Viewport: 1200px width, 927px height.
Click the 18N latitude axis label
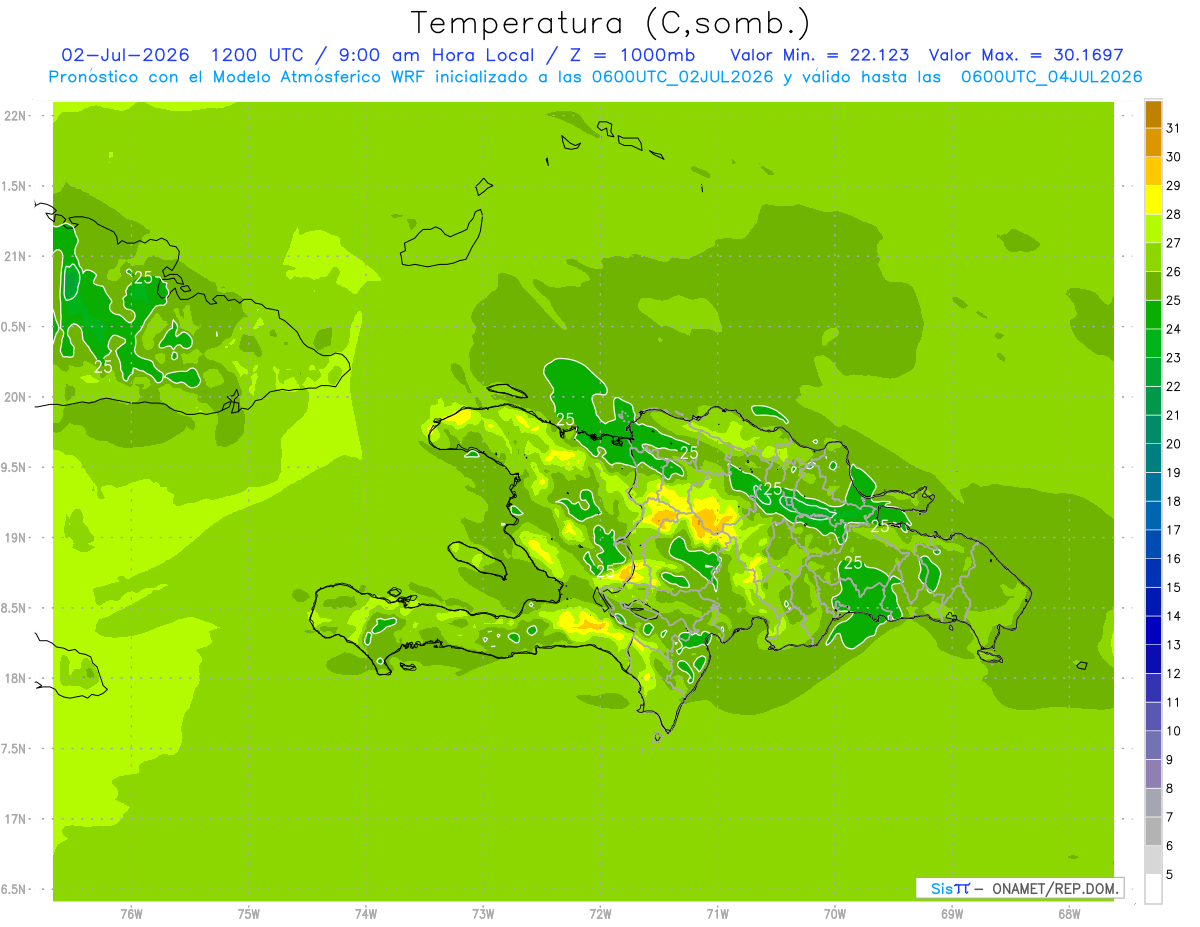[14, 678]
